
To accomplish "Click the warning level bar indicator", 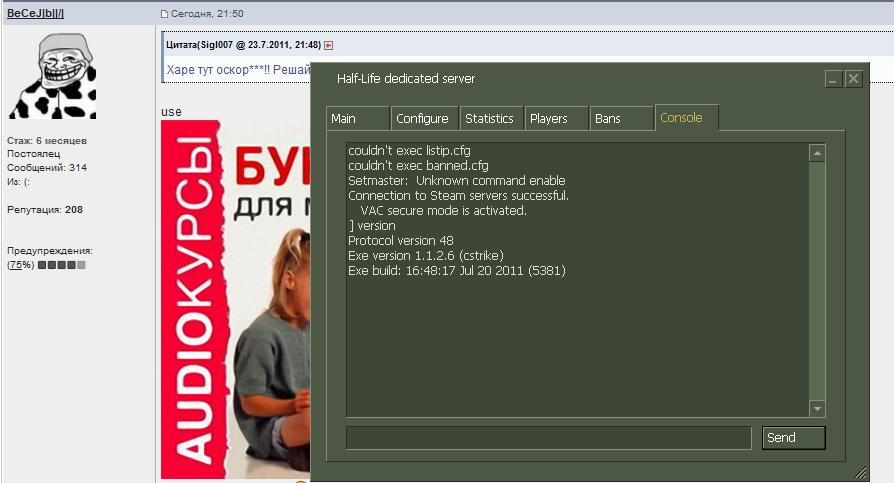I will click(62, 265).
